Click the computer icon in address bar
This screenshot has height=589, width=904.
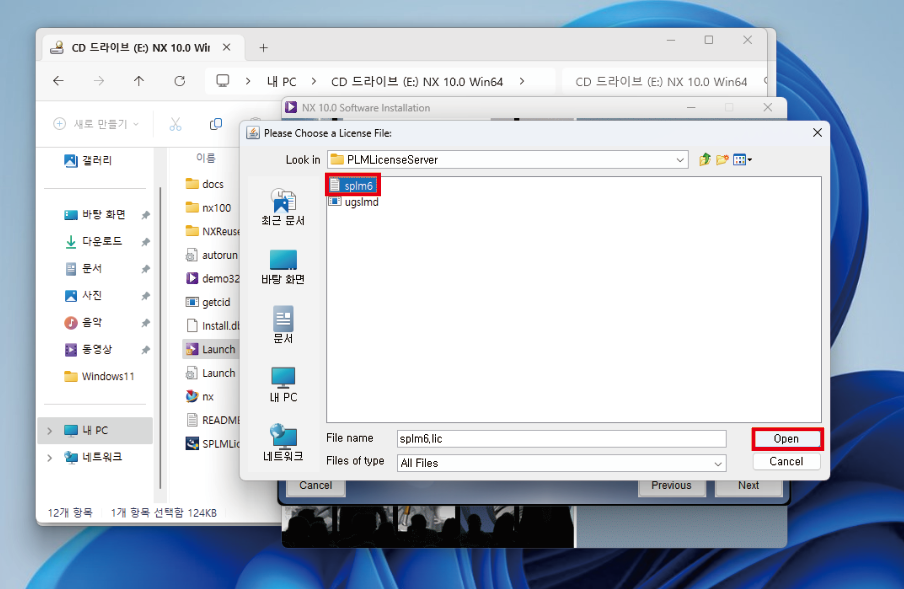(x=223, y=81)
